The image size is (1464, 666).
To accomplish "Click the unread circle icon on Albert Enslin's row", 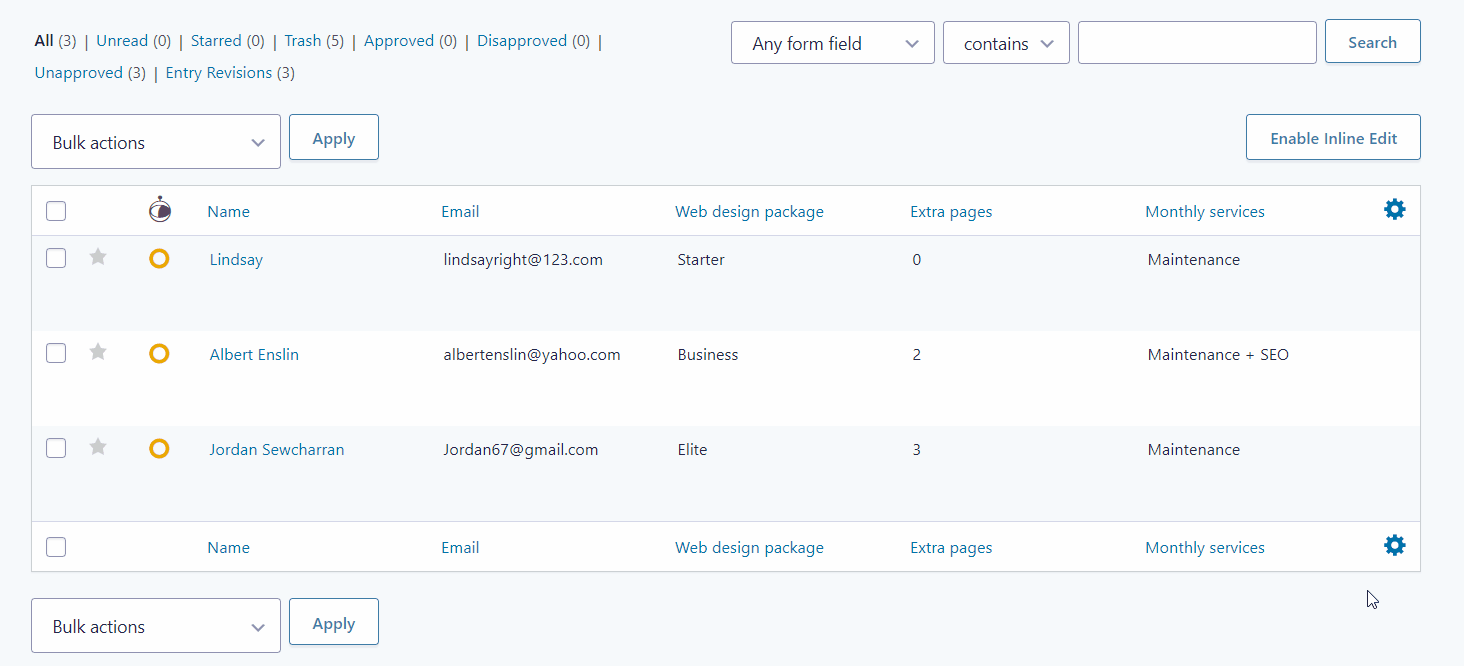I will [159, 353].
